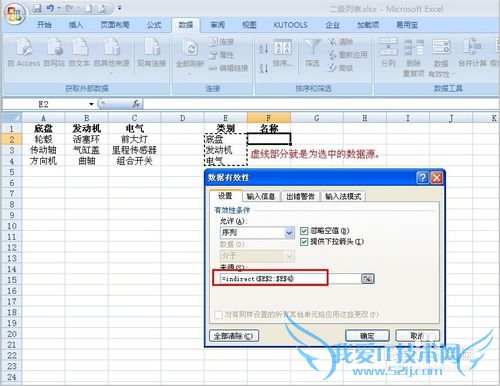Sort Z to A descending
The height and width of the screenshot is (386, 500).
click(263, 68)
